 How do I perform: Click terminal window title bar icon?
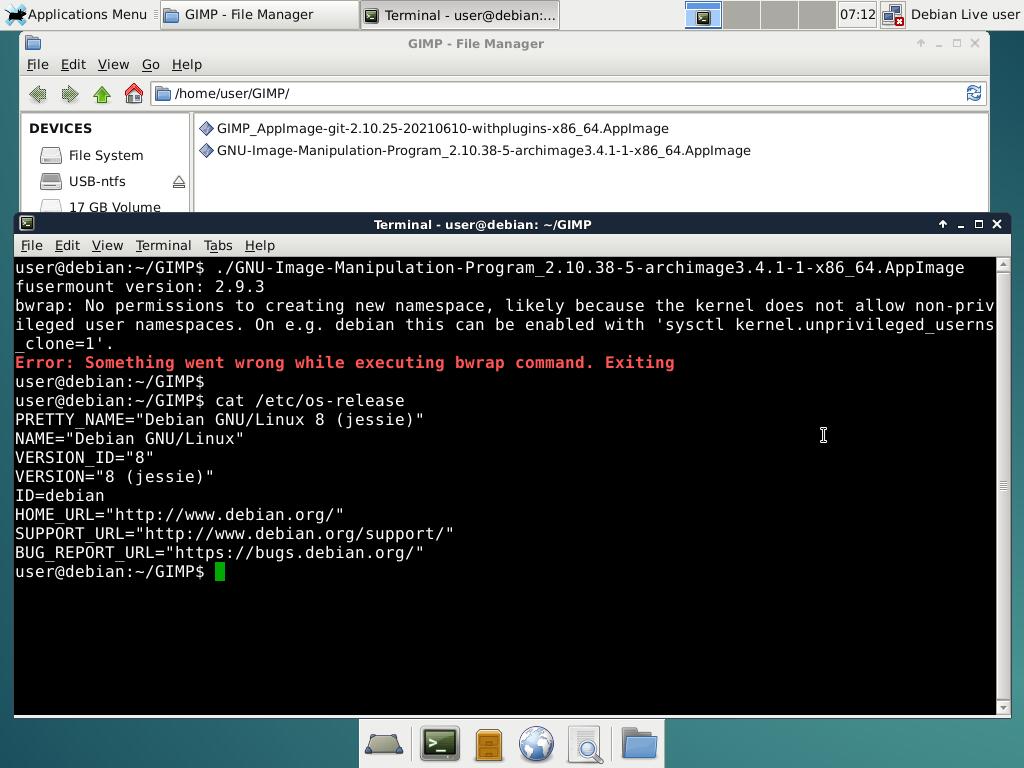point(27,223)
